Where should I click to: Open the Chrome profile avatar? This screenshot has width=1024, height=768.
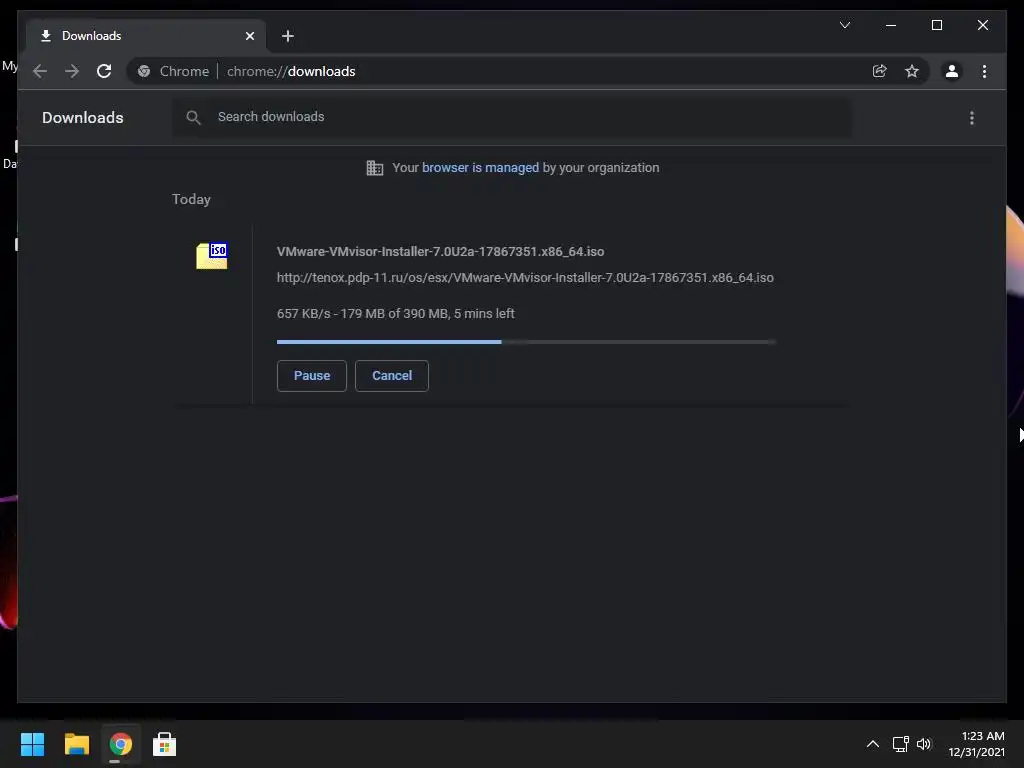952,71
